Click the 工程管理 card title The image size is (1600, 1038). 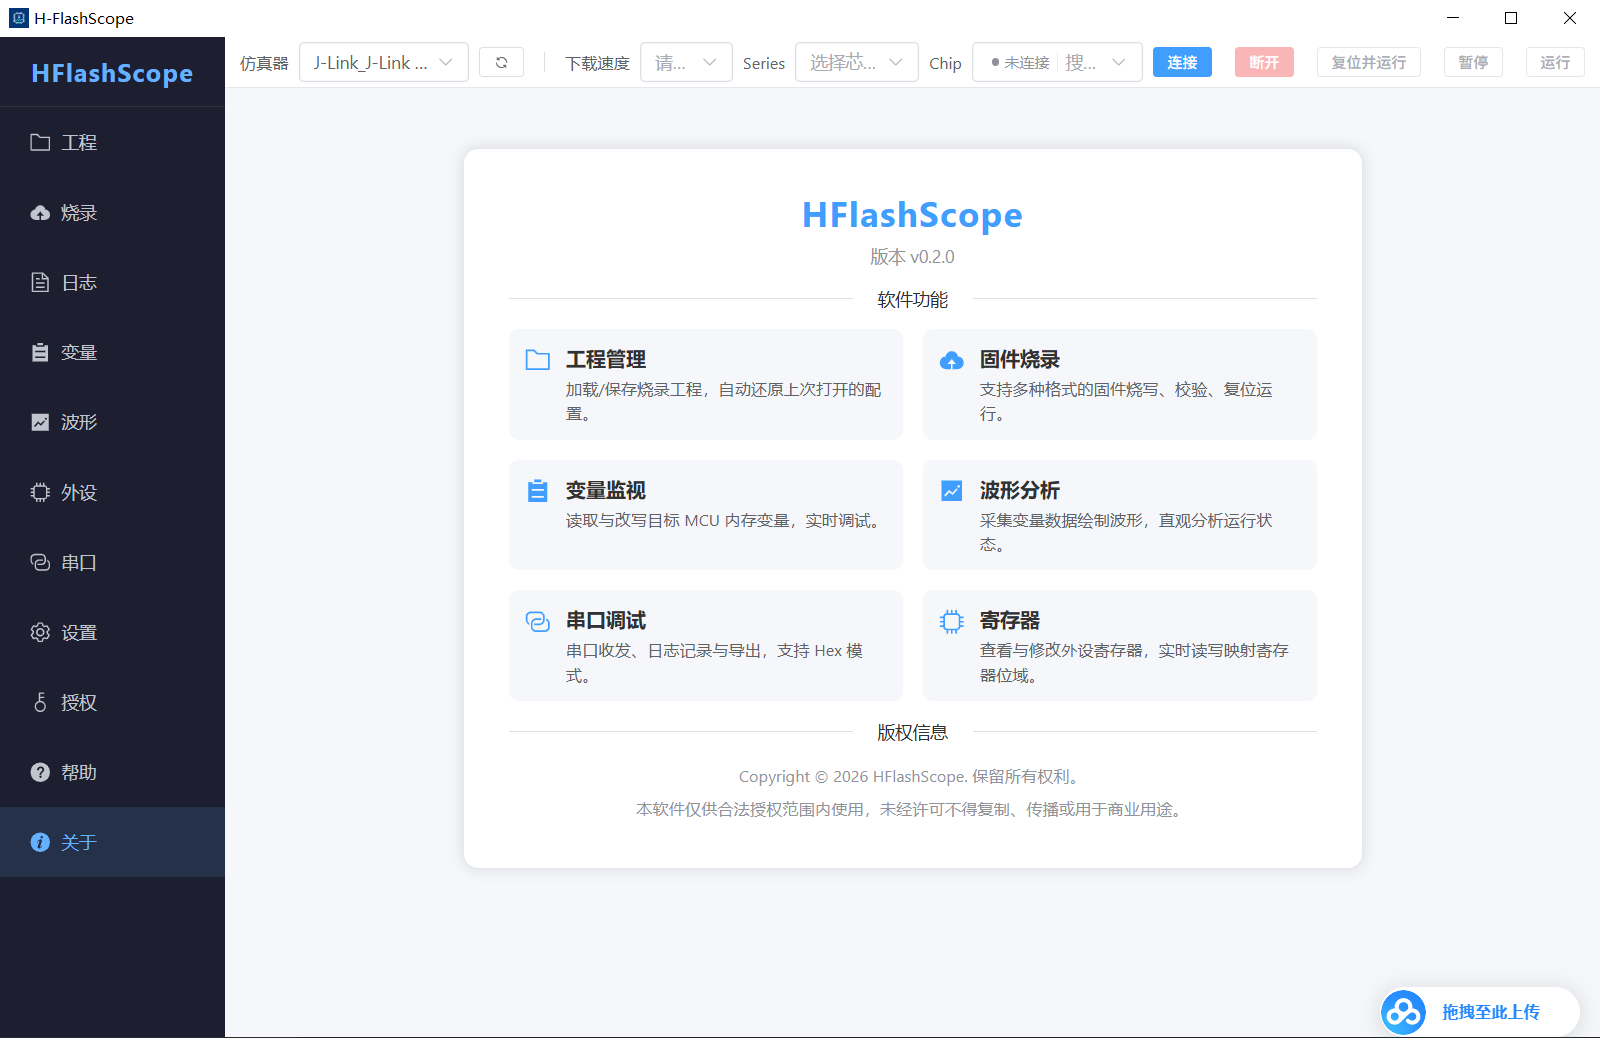tap(606, 359)
